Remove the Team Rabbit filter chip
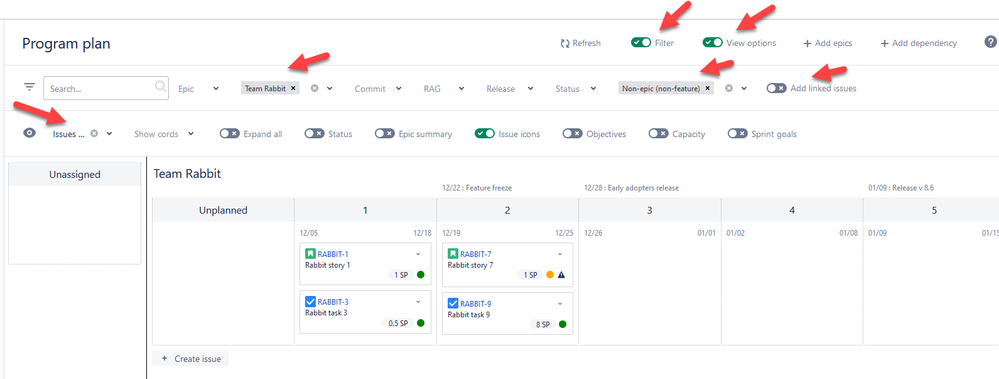 pyautogui.click(x=293, y=89)
